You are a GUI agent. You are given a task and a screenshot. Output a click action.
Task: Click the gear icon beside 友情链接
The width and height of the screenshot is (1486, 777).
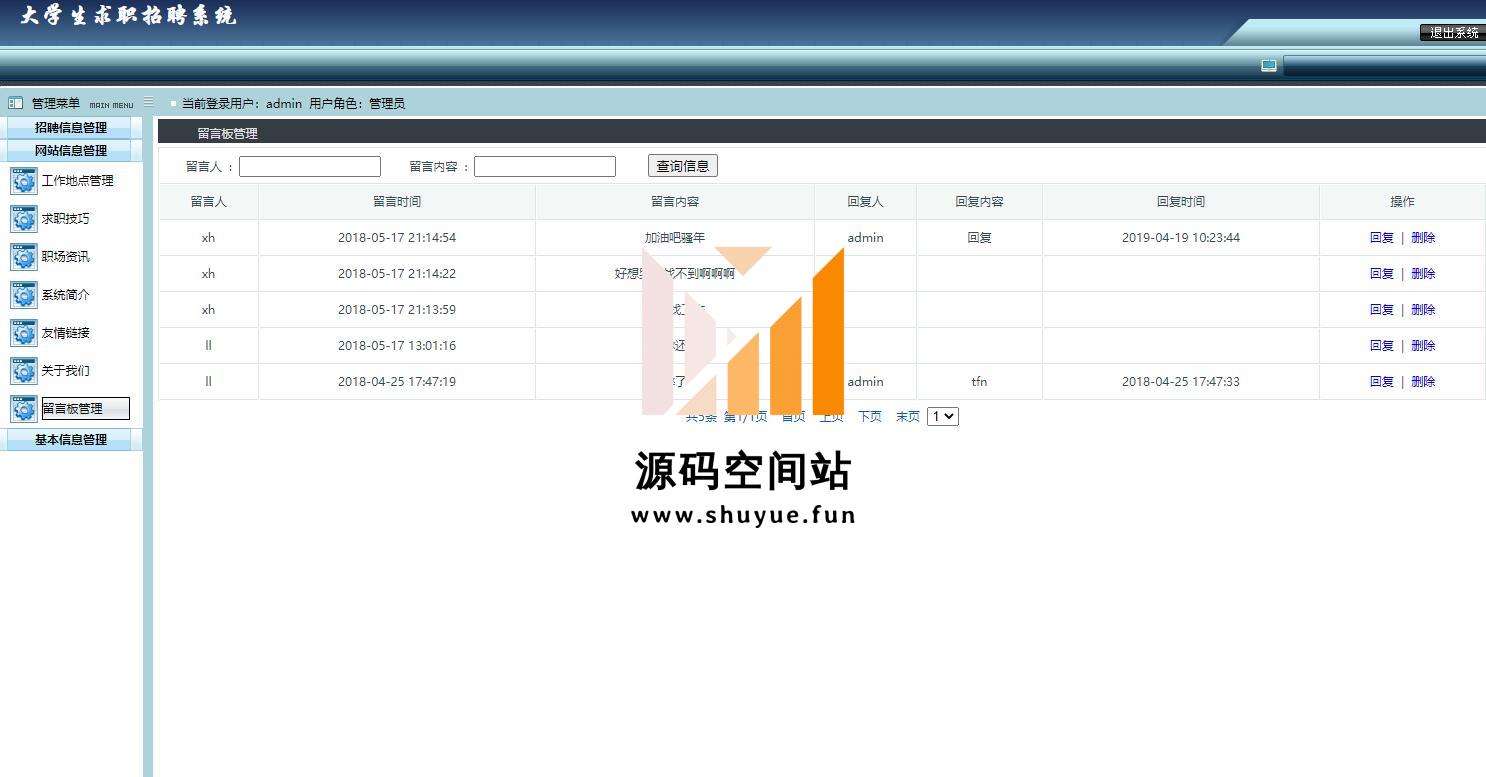24,333
